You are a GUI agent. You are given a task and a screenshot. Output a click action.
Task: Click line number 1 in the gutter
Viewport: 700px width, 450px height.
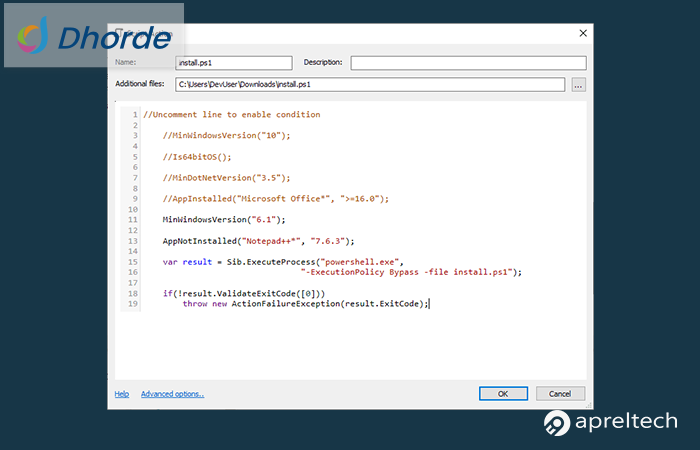tap(135, 114)
